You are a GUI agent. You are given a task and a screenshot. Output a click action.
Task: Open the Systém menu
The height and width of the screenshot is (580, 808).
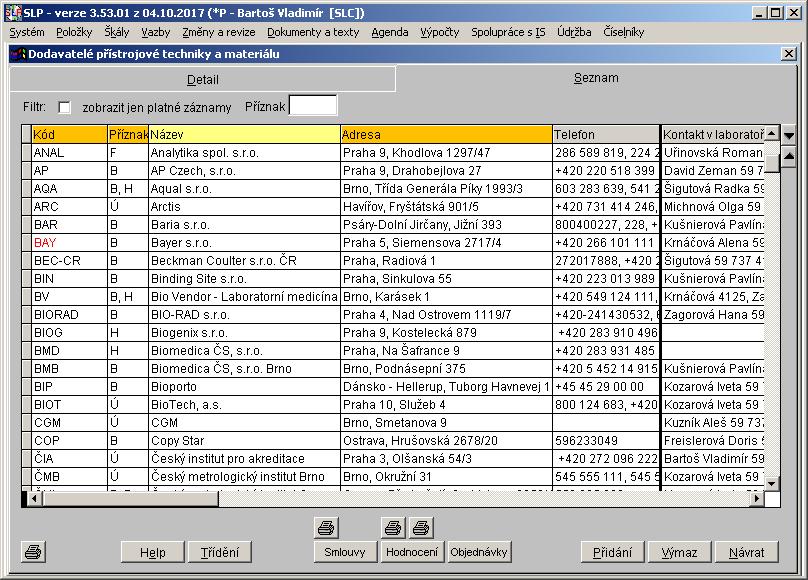pos(27,32)
